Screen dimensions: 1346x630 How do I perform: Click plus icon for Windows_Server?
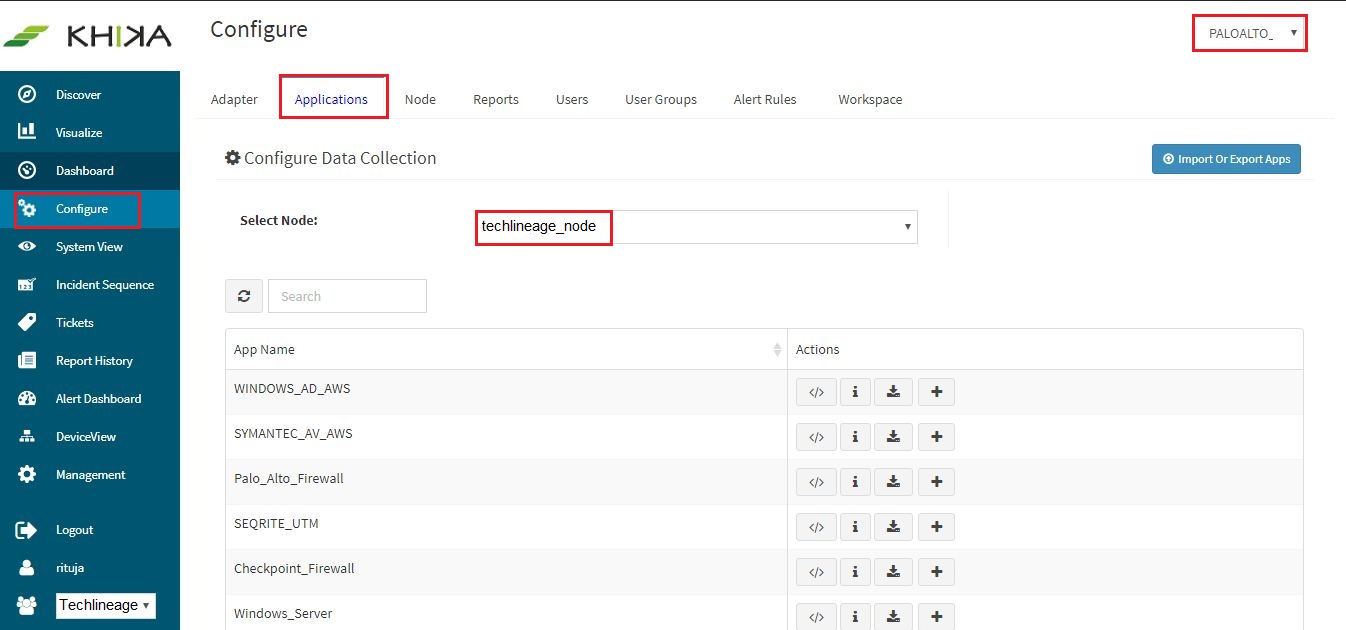(x=937, y=616)
